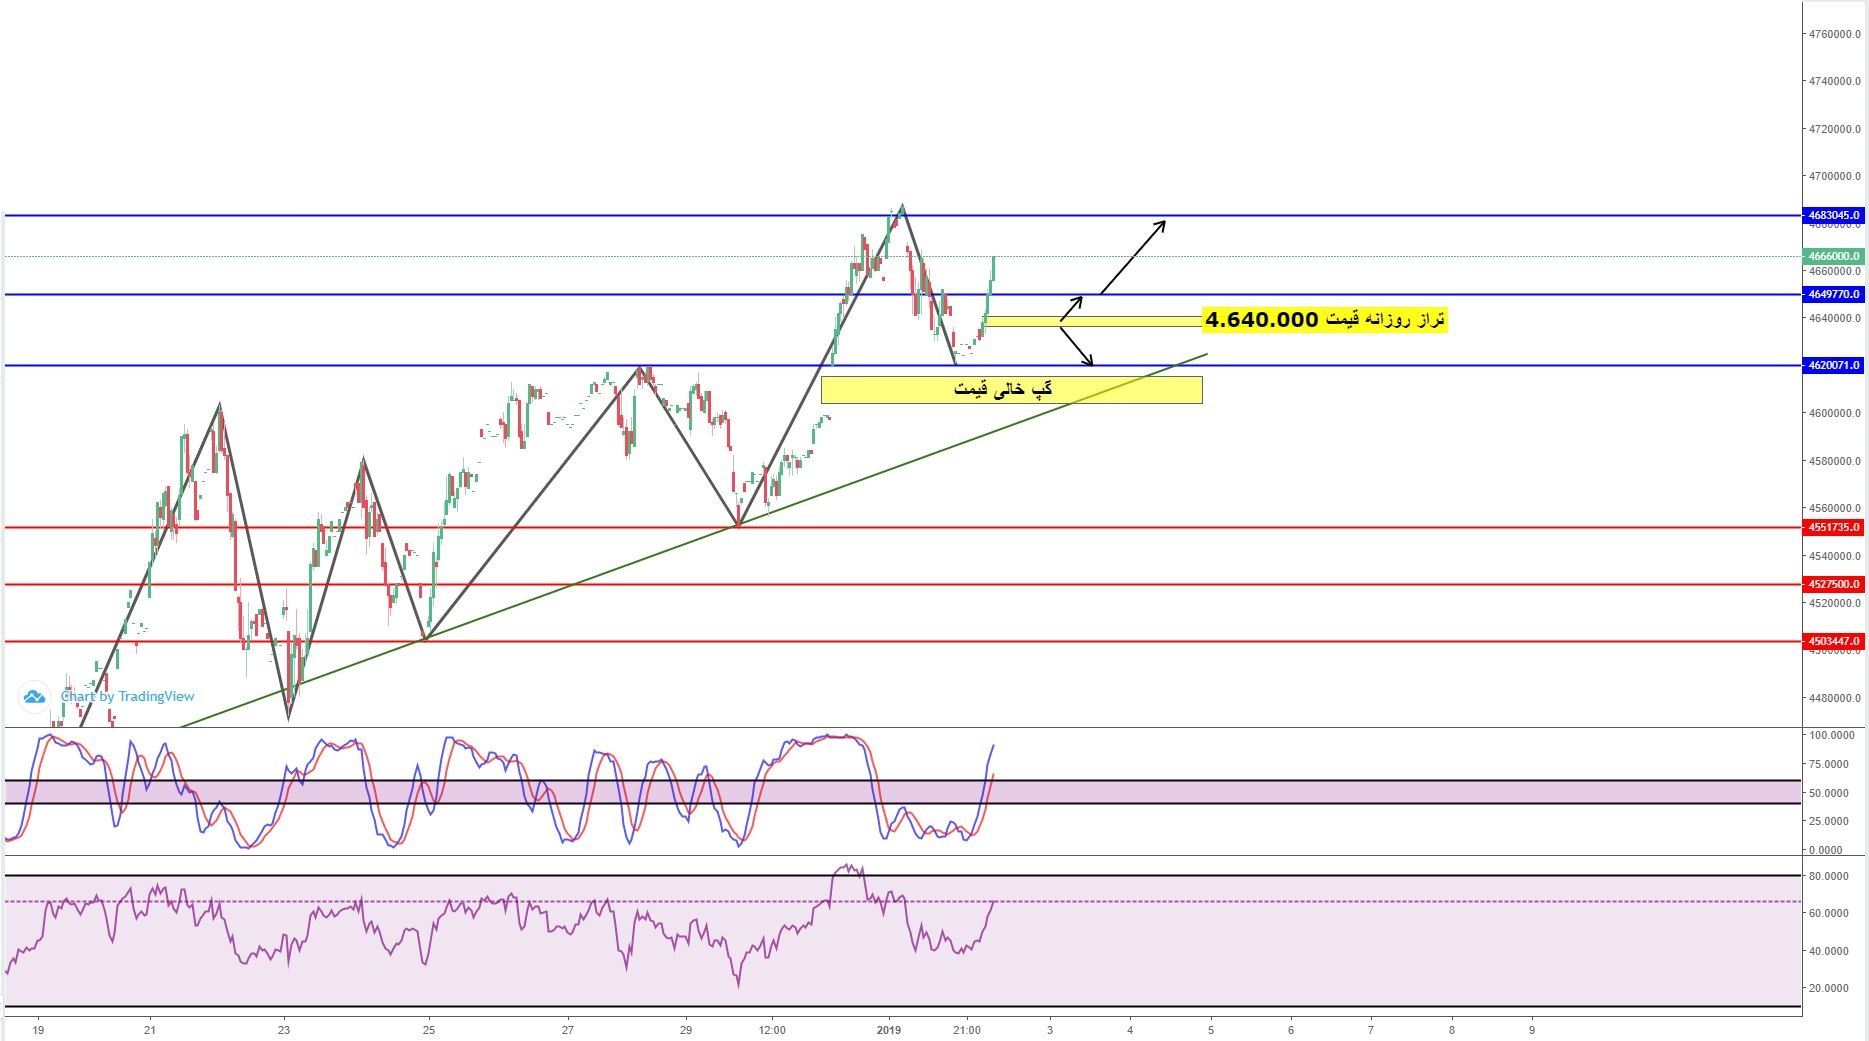Click the 4551735.0 red price label

coord(1833,527)
